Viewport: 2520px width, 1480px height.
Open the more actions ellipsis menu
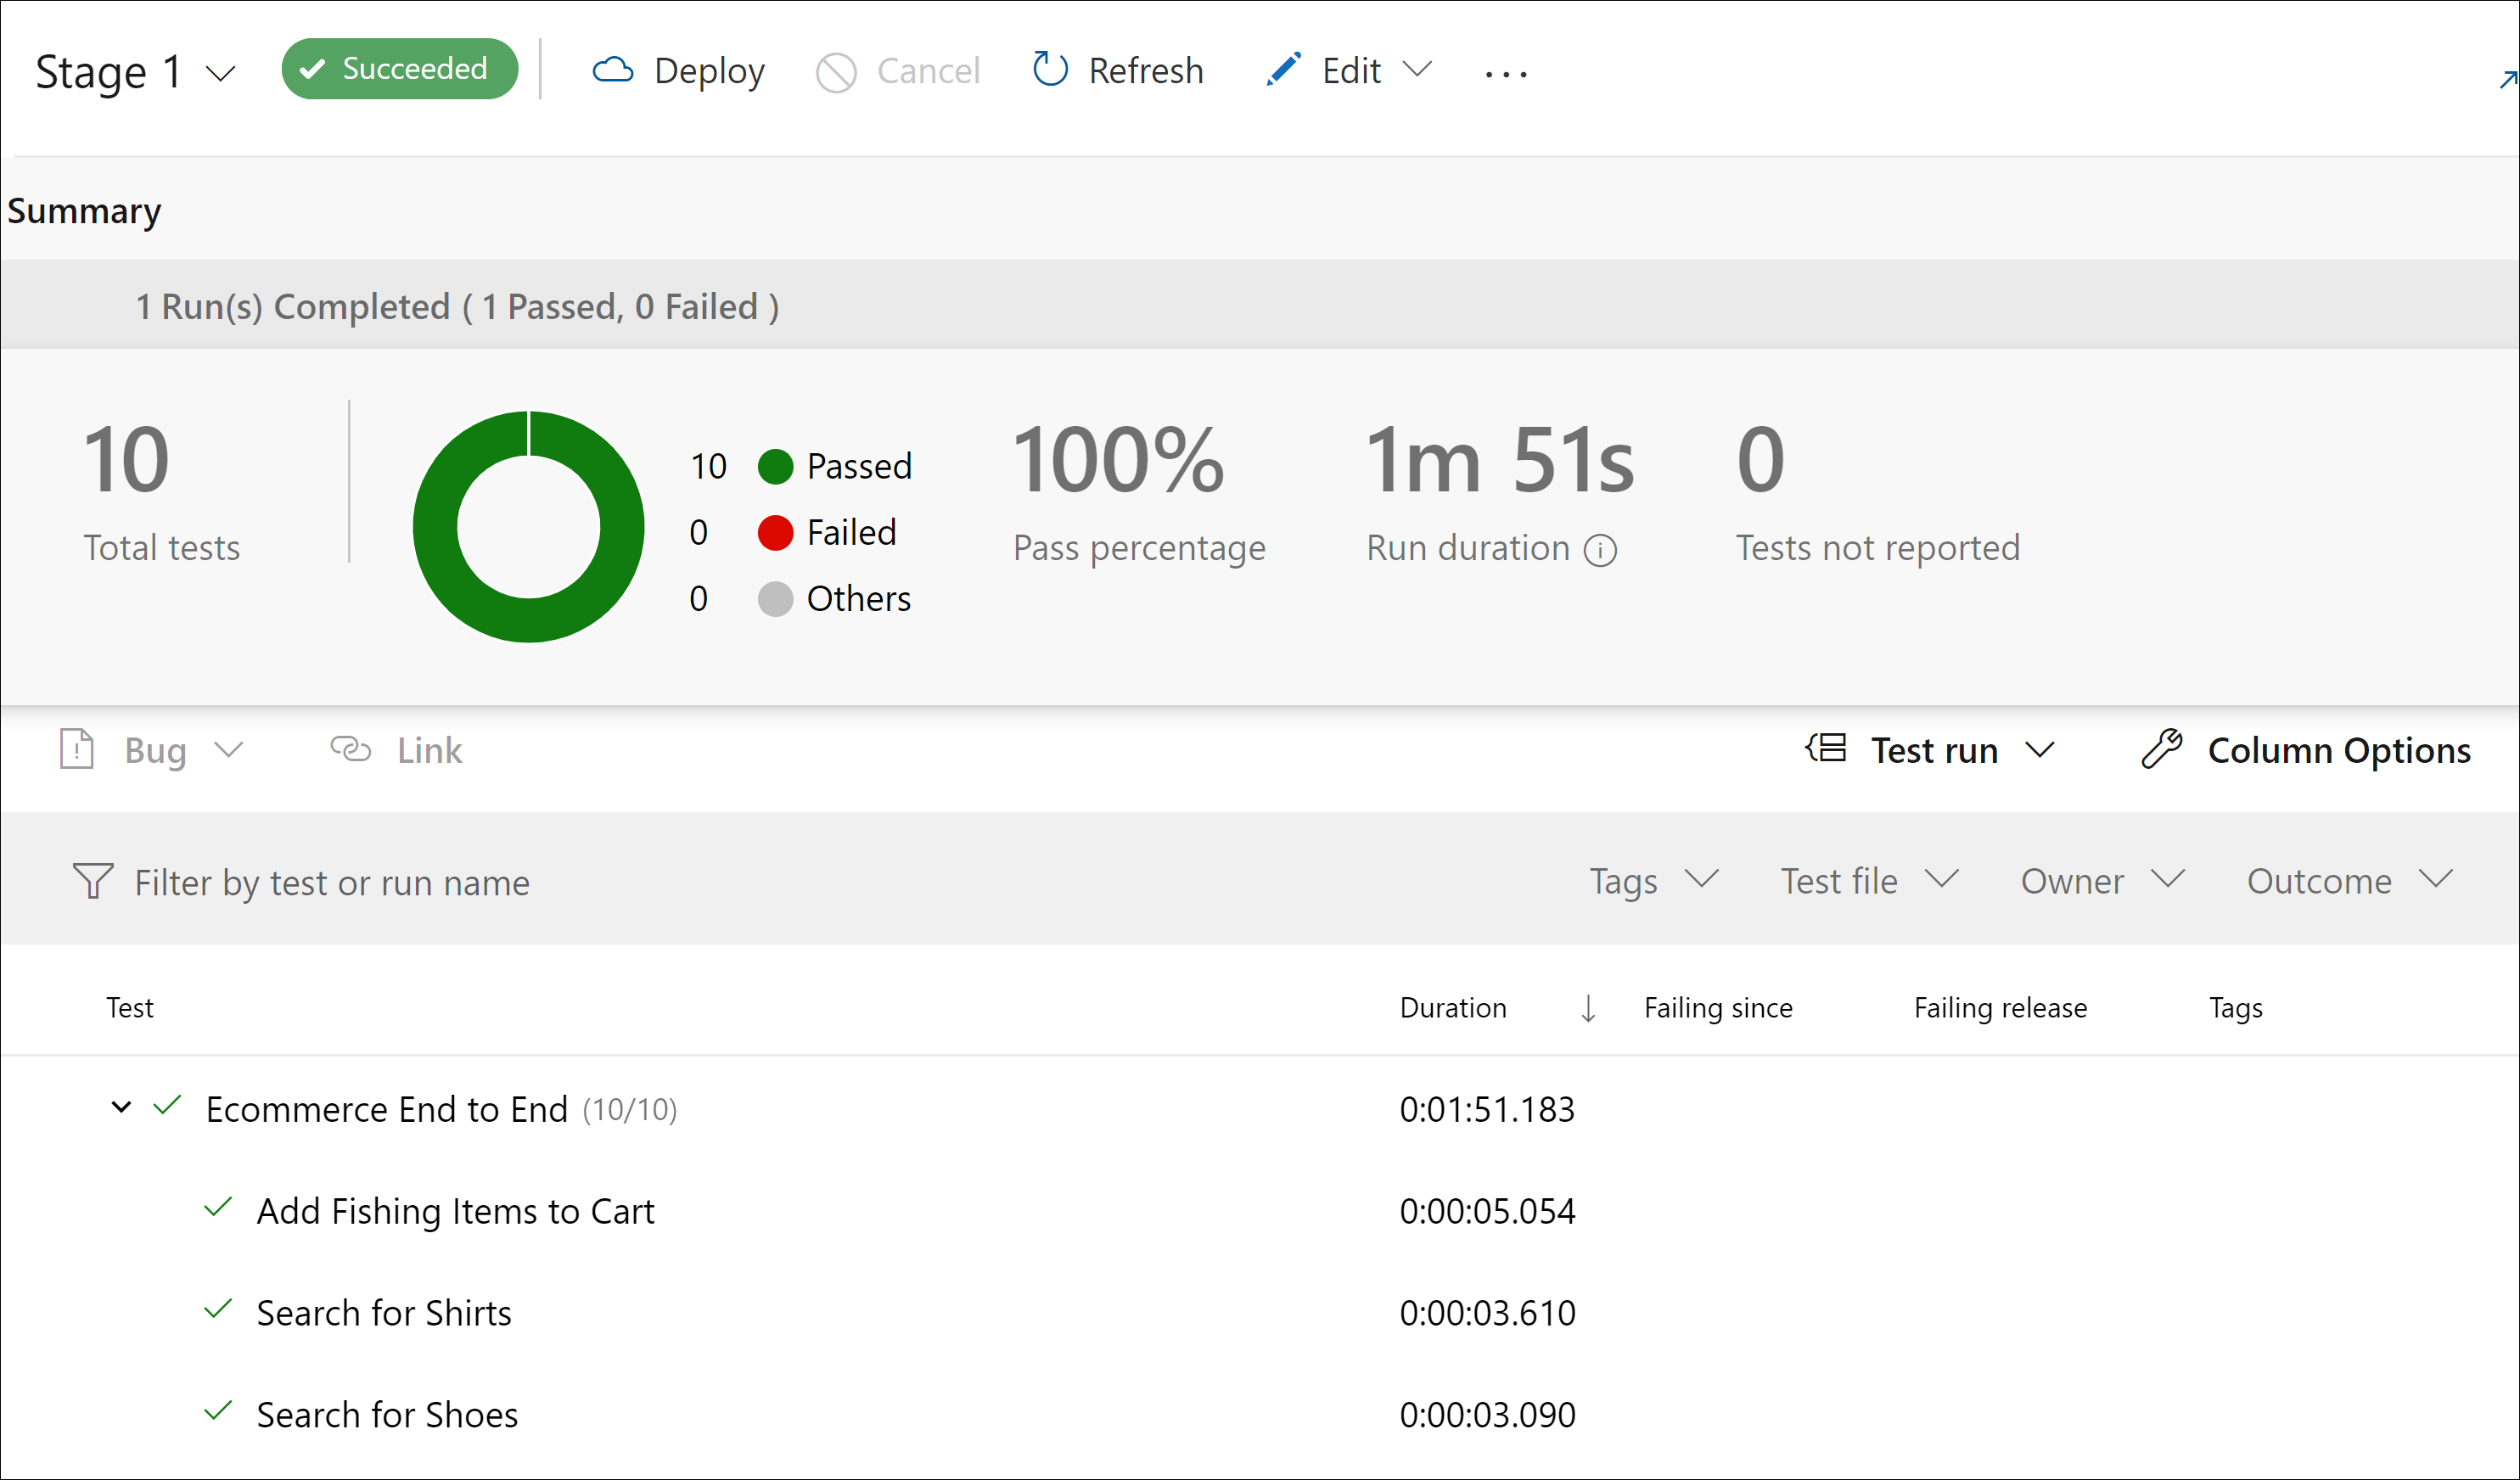coord(1505,74)
